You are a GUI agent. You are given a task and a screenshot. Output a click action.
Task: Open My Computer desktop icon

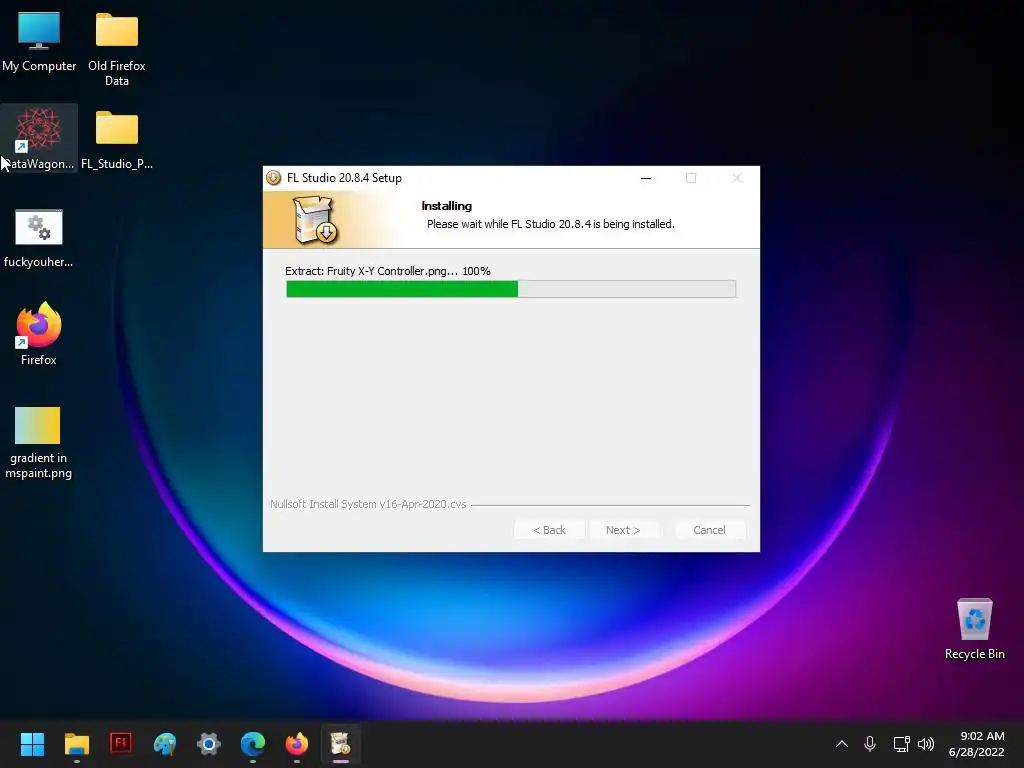tap(39, 41)
